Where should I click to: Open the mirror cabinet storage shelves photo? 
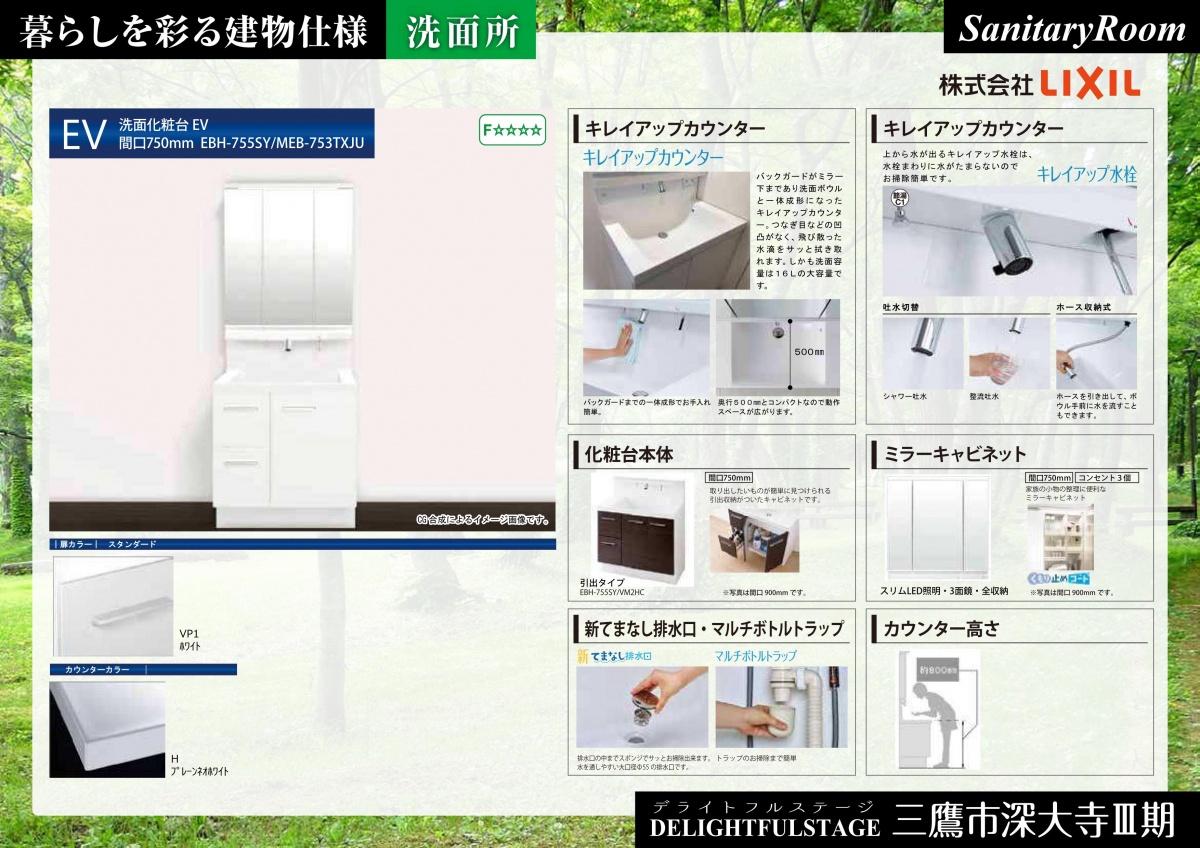point(1060,538)
